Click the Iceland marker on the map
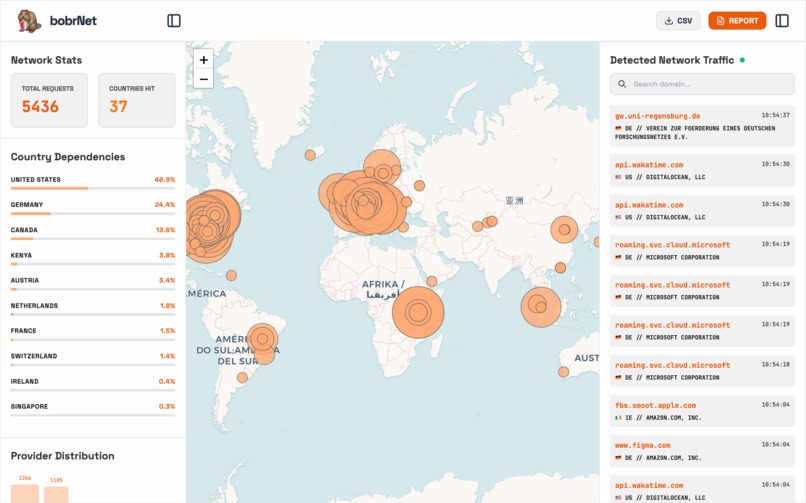806x503 pixels. tap(310, 155)
